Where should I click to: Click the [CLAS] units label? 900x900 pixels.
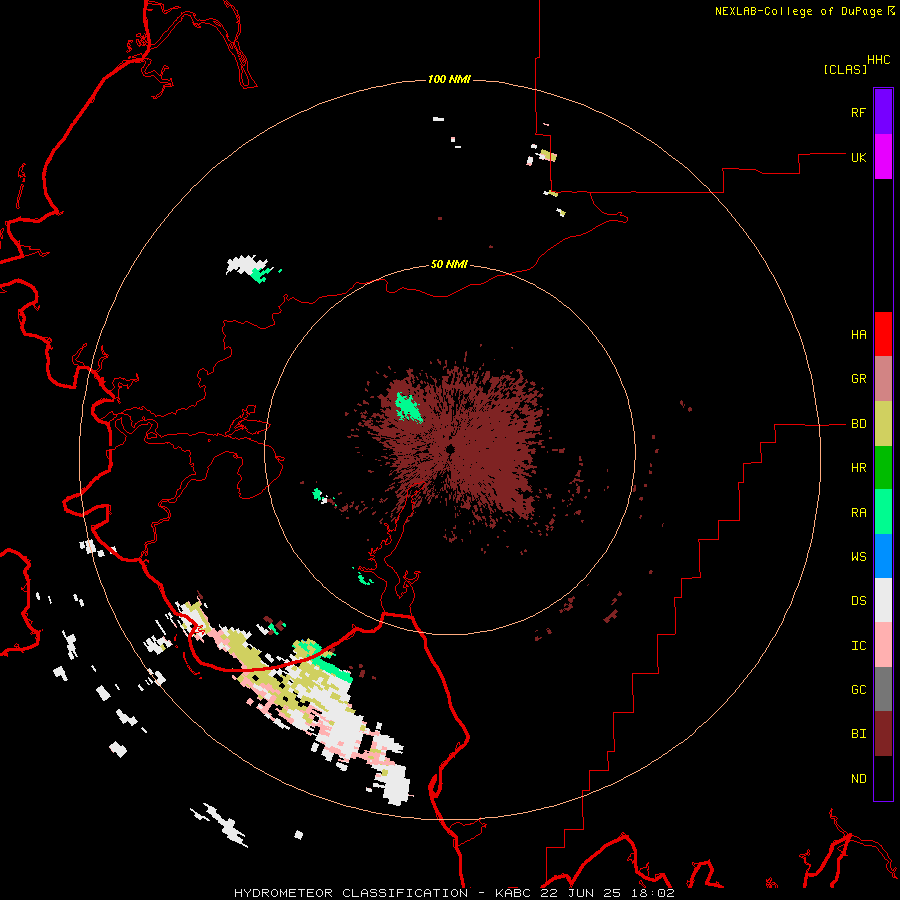coord(845,69)
